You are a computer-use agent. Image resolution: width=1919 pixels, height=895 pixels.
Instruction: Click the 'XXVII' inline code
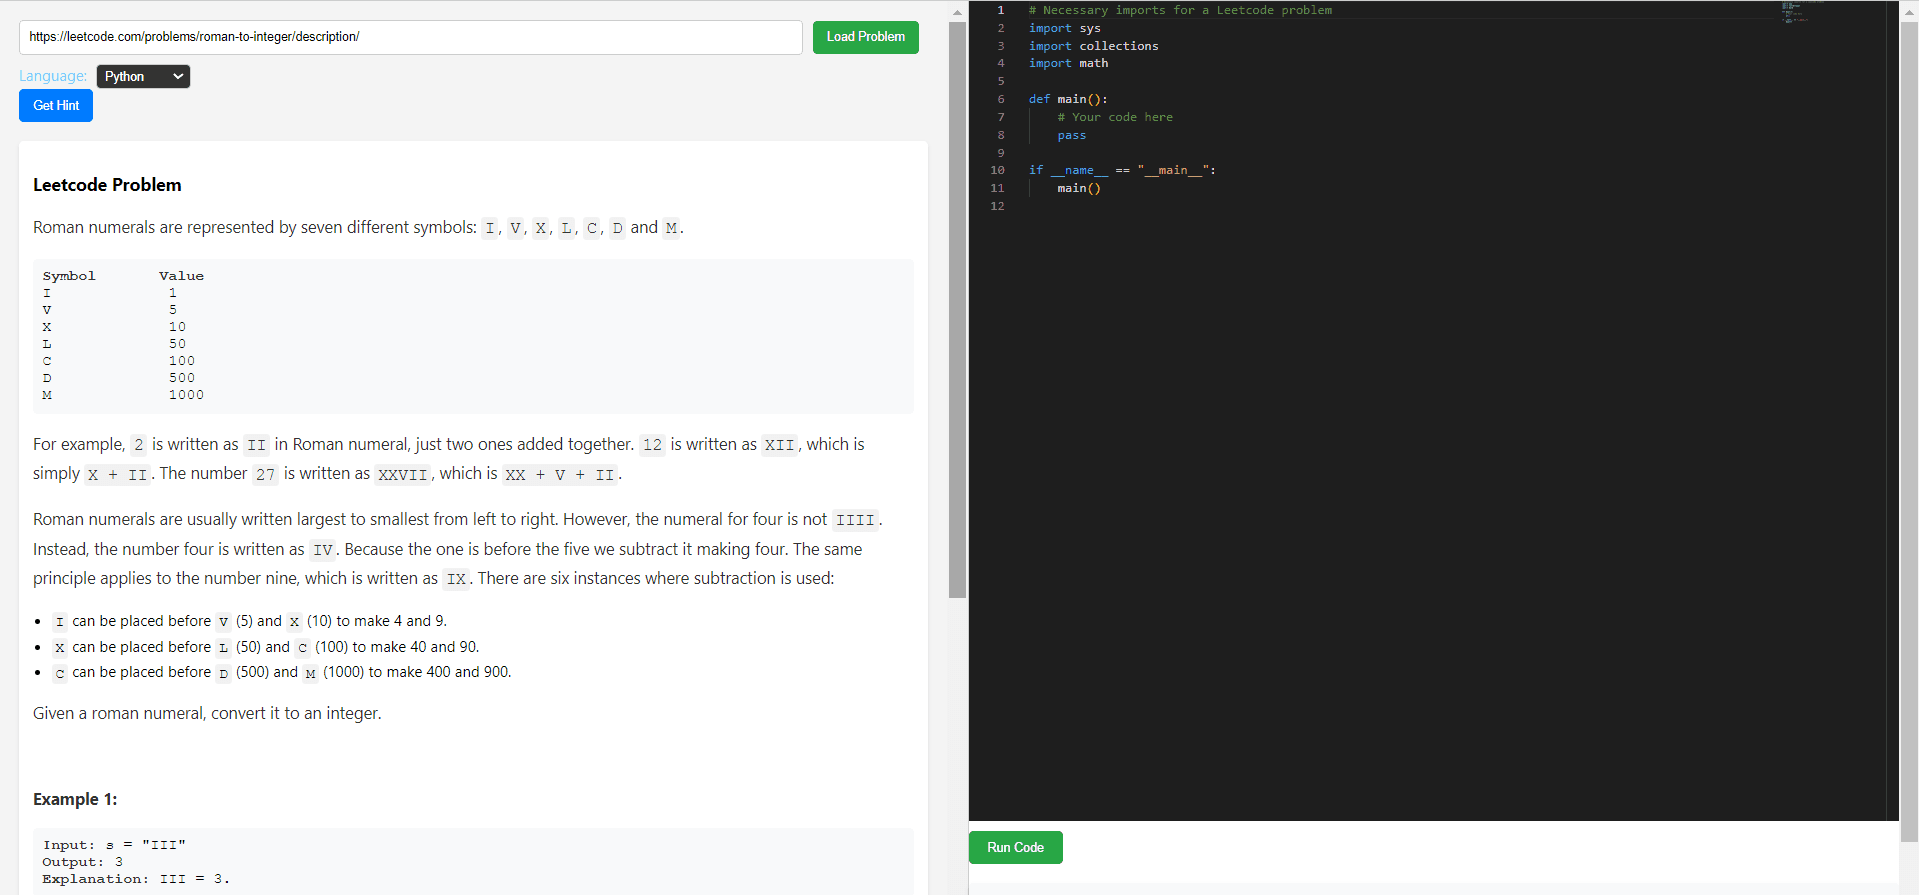tap(402, 475)
